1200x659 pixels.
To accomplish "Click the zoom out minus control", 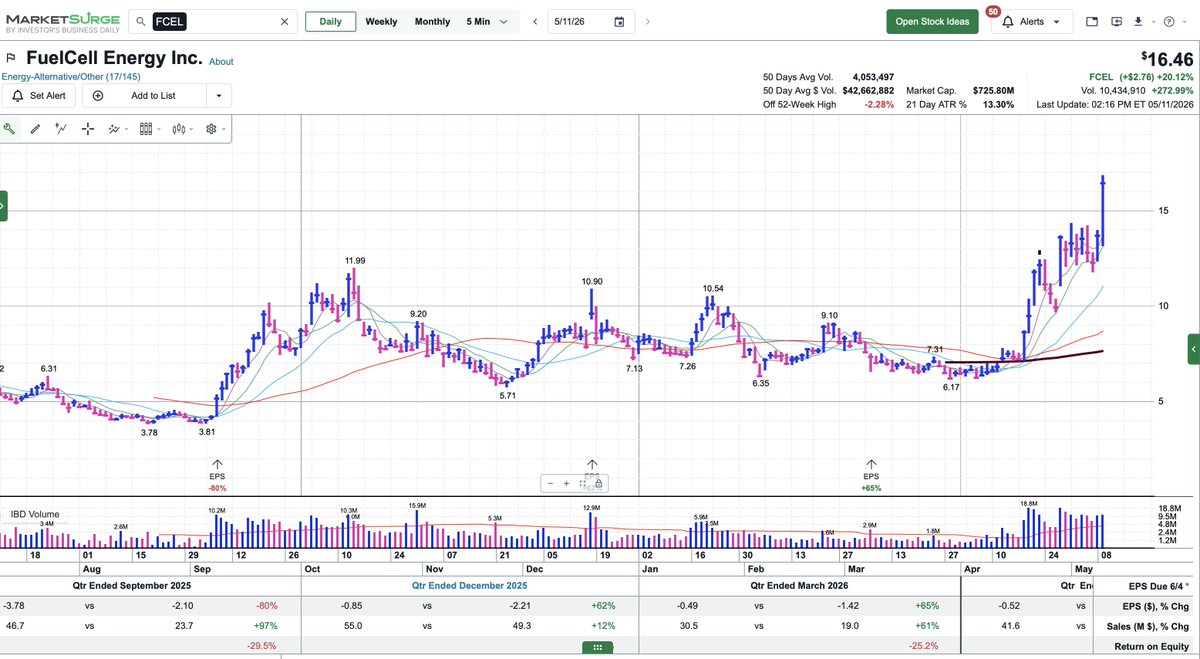I will 550,484.
